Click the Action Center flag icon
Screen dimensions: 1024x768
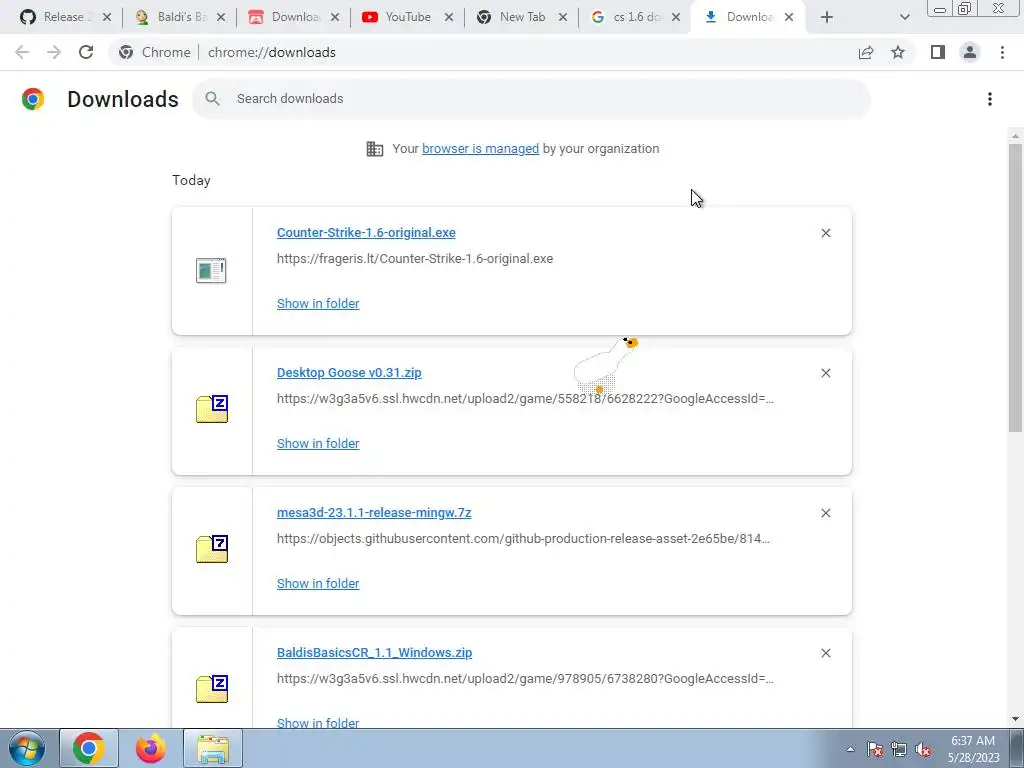click(x=875, y=749)
